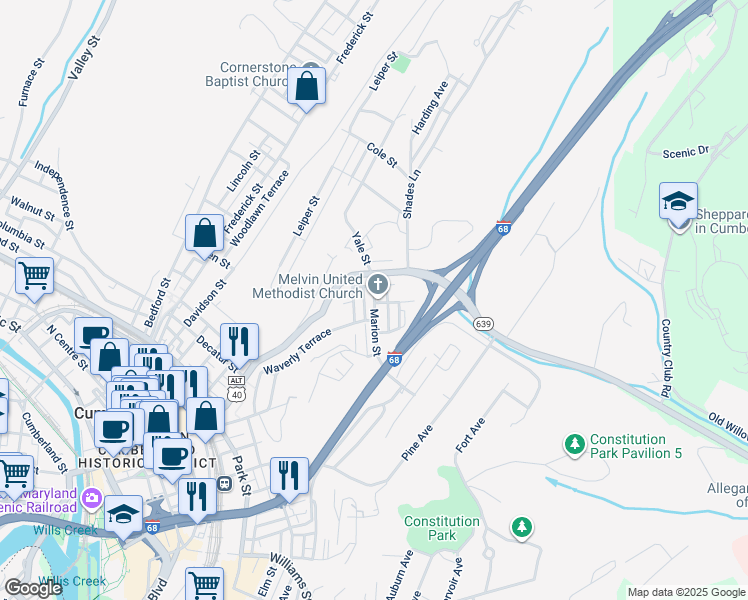The height and width of the screenshot is (600, 748).
Task: Click the Western Maryland Scenic Railroad camera pin
Action: (x=92, y=498)
